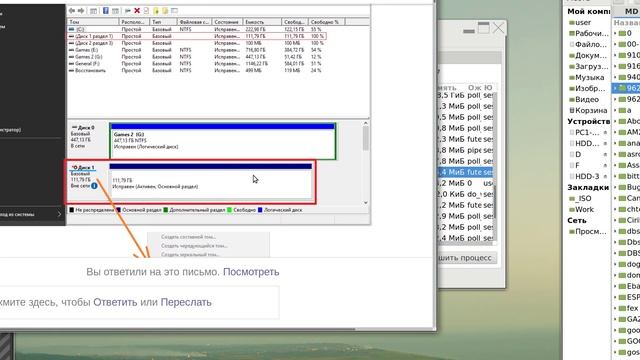Click the blue info icon on Диск 1
The image size is (640, 360).
[x=94, y=186]
